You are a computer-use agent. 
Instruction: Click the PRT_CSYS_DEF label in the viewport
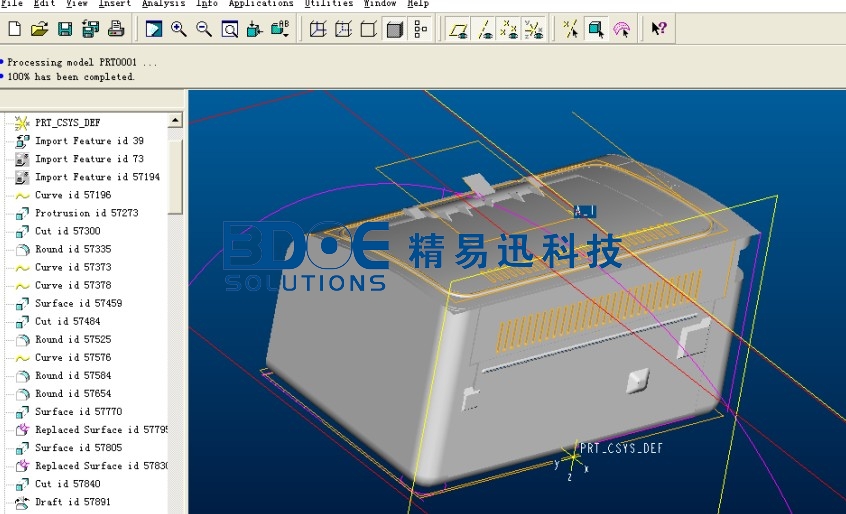pyautogui.click(x=621, y=449)
